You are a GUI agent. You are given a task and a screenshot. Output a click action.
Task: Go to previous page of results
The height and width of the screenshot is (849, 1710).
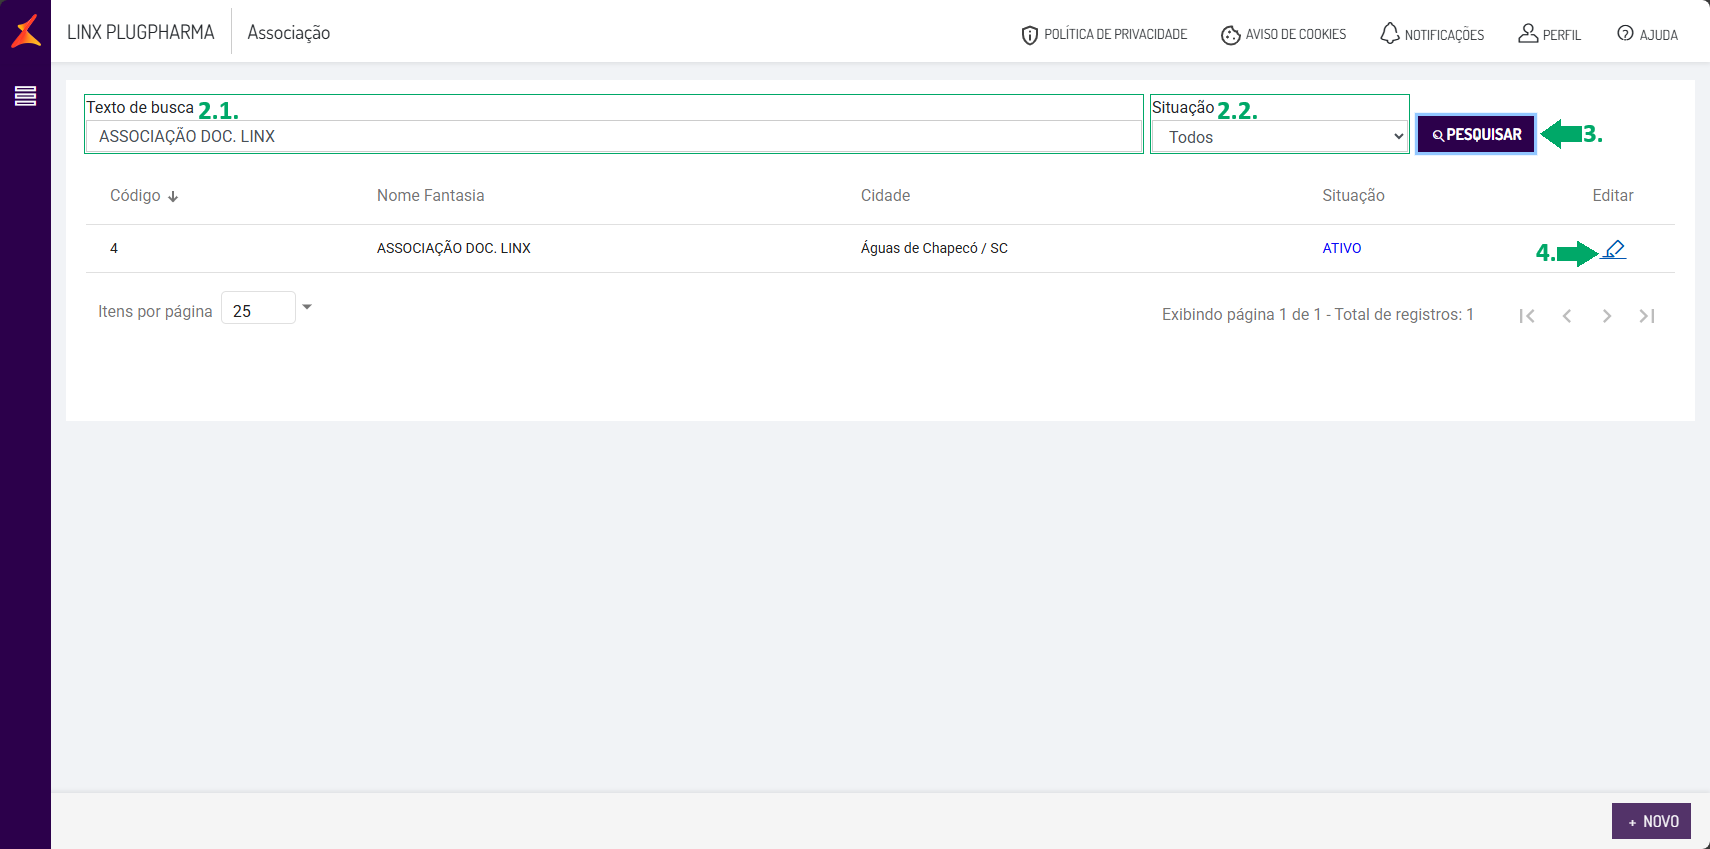click(x=1567, y=316)
